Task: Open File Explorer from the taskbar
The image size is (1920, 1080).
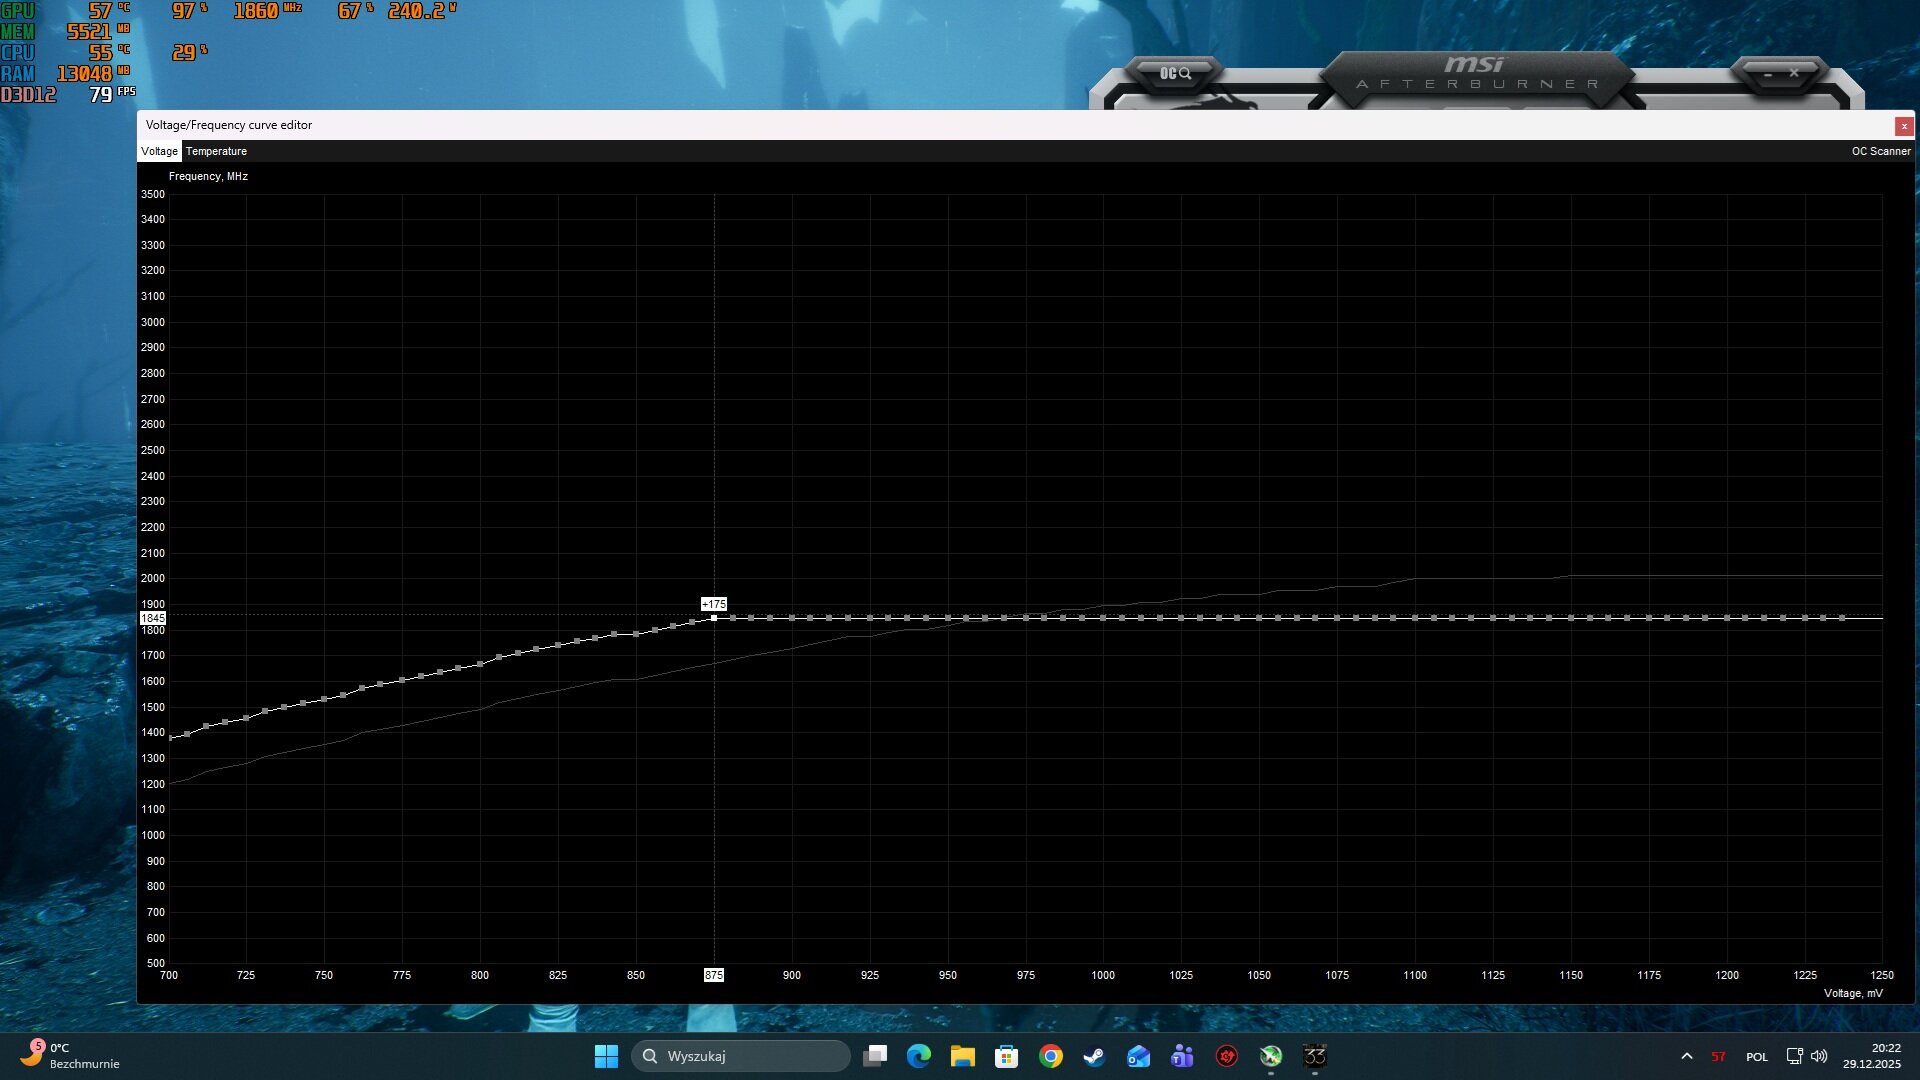Action: 962,1055
